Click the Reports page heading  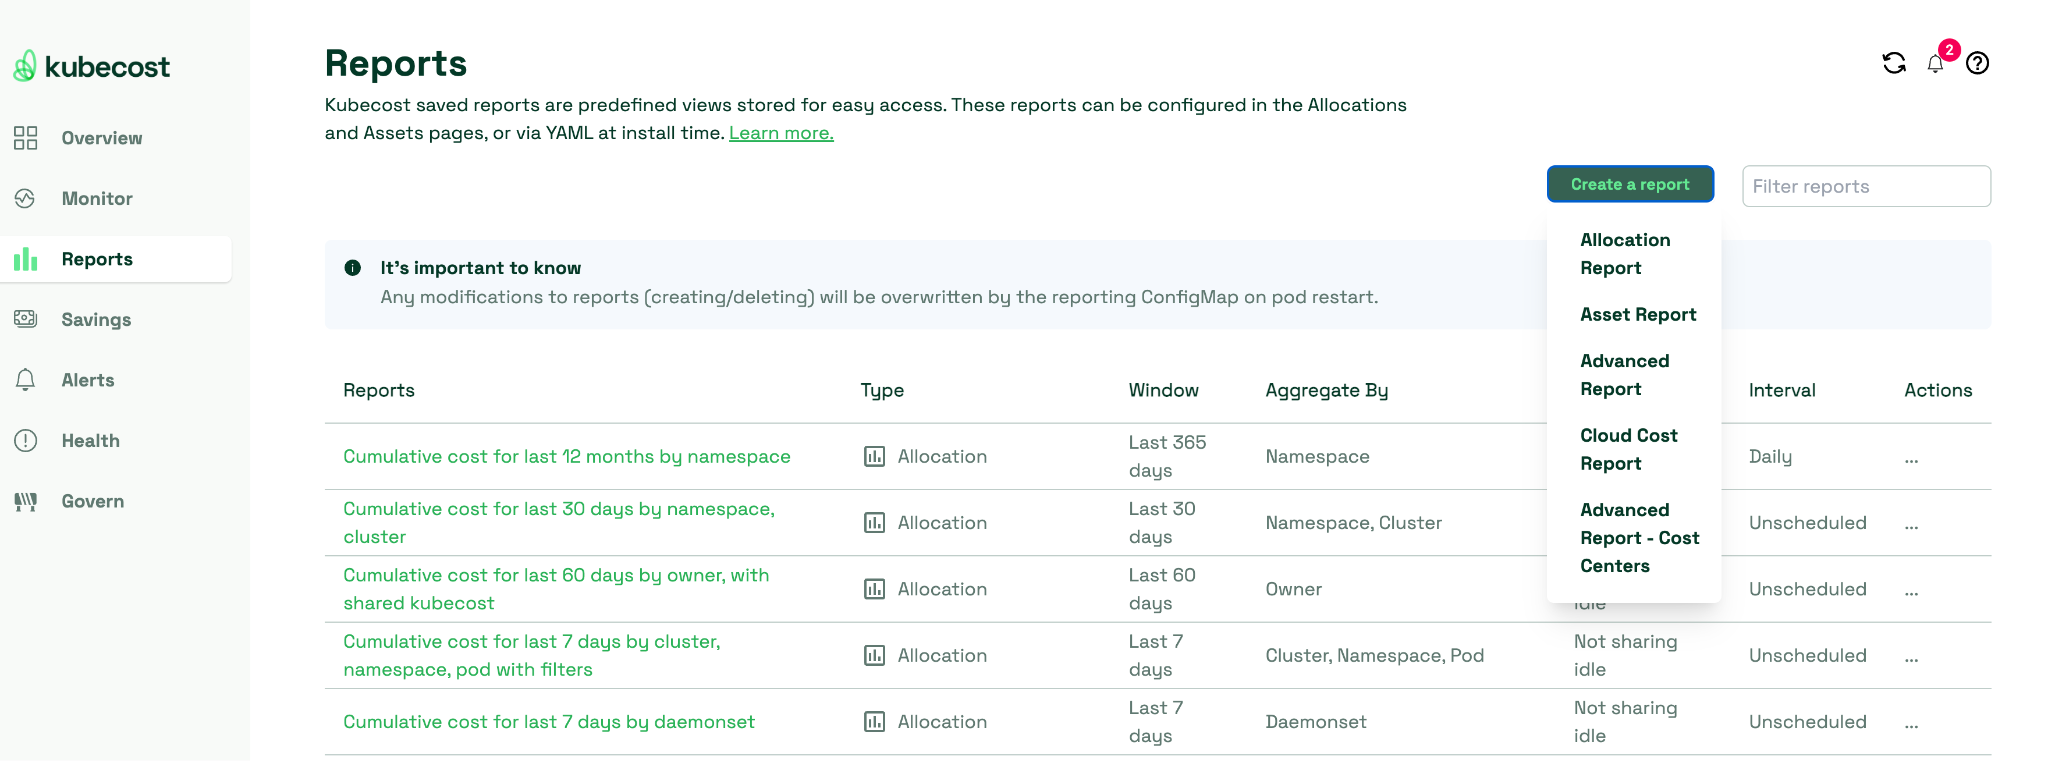point(396,63)
